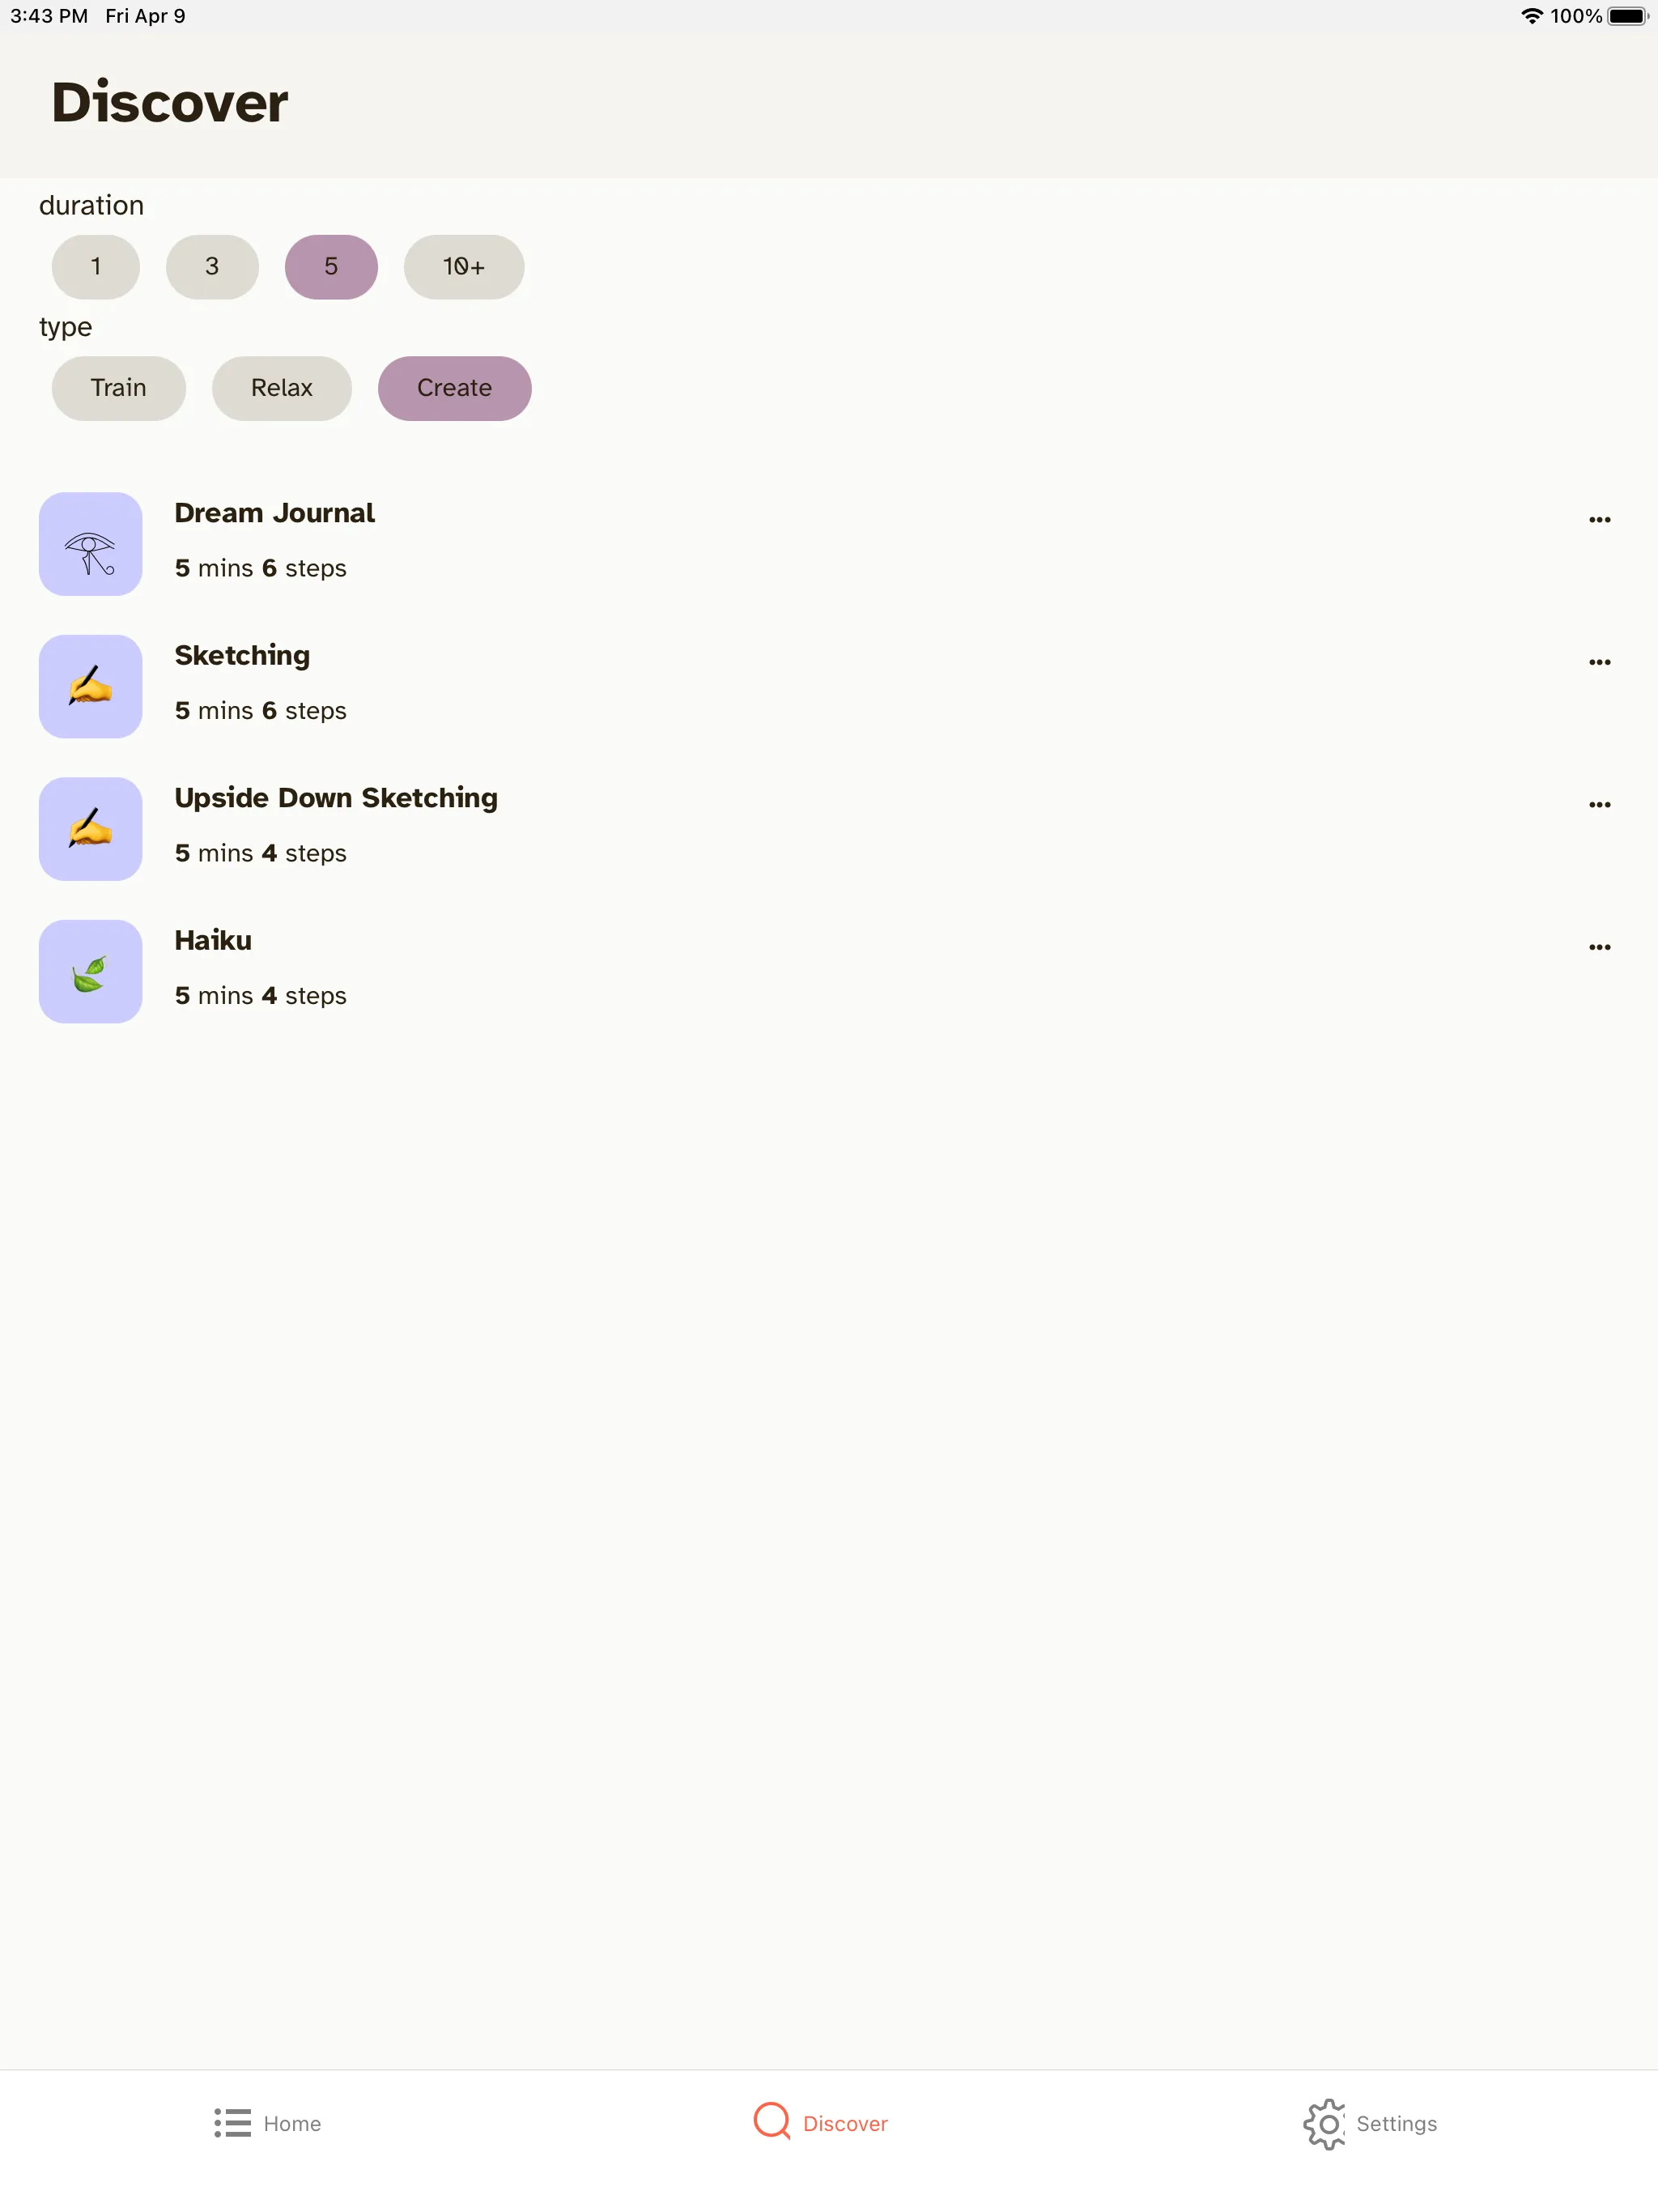Deselect the active '5' duration filter
Screen dimensions: 1658x2212
click(x=331, y=265)
